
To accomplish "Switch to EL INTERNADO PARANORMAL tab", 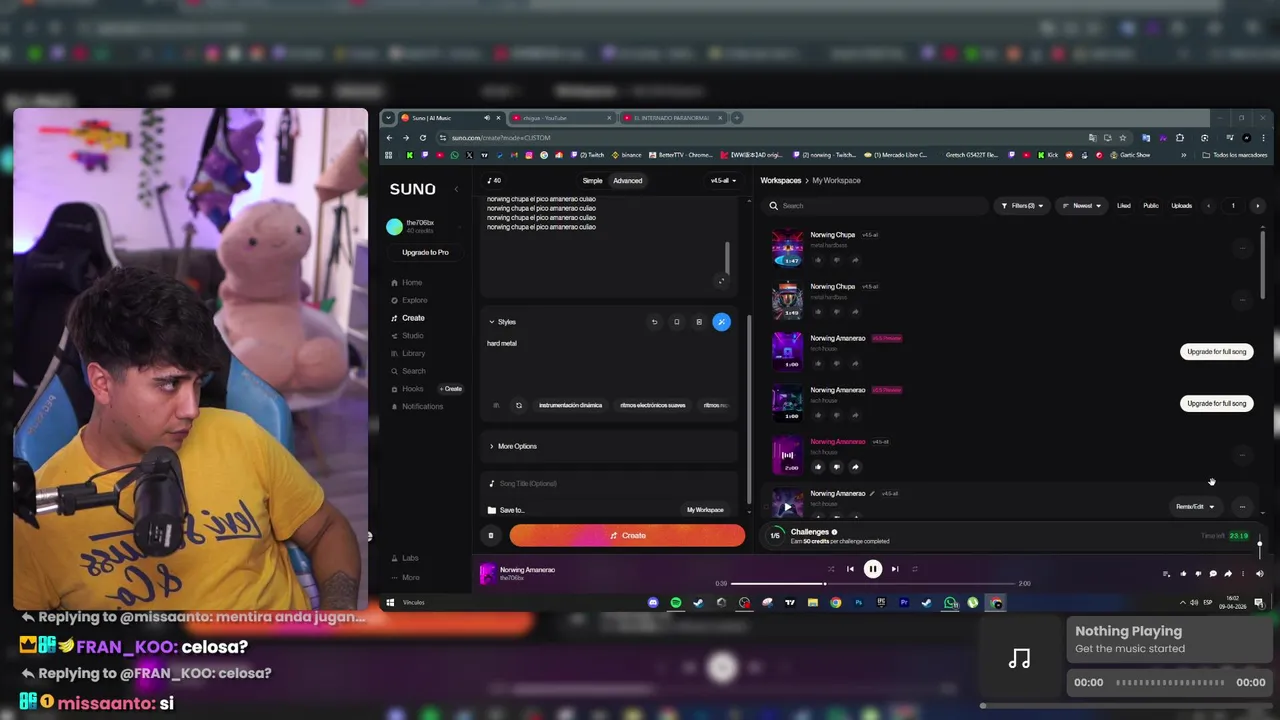I will pos(672,118).
